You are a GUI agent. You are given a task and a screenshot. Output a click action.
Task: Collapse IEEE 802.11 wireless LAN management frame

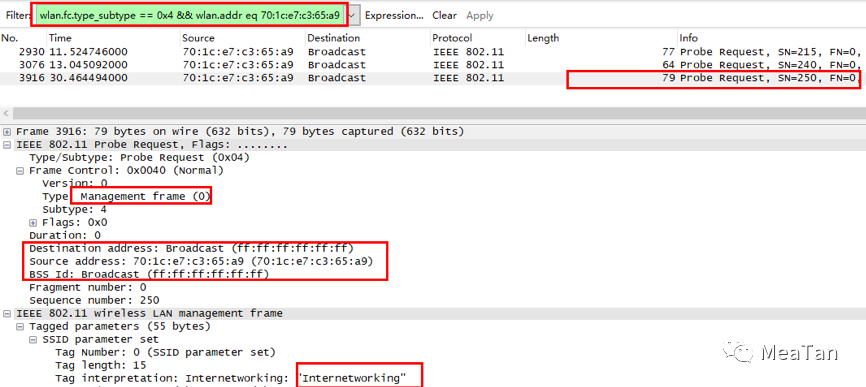[x=7, y=314]
